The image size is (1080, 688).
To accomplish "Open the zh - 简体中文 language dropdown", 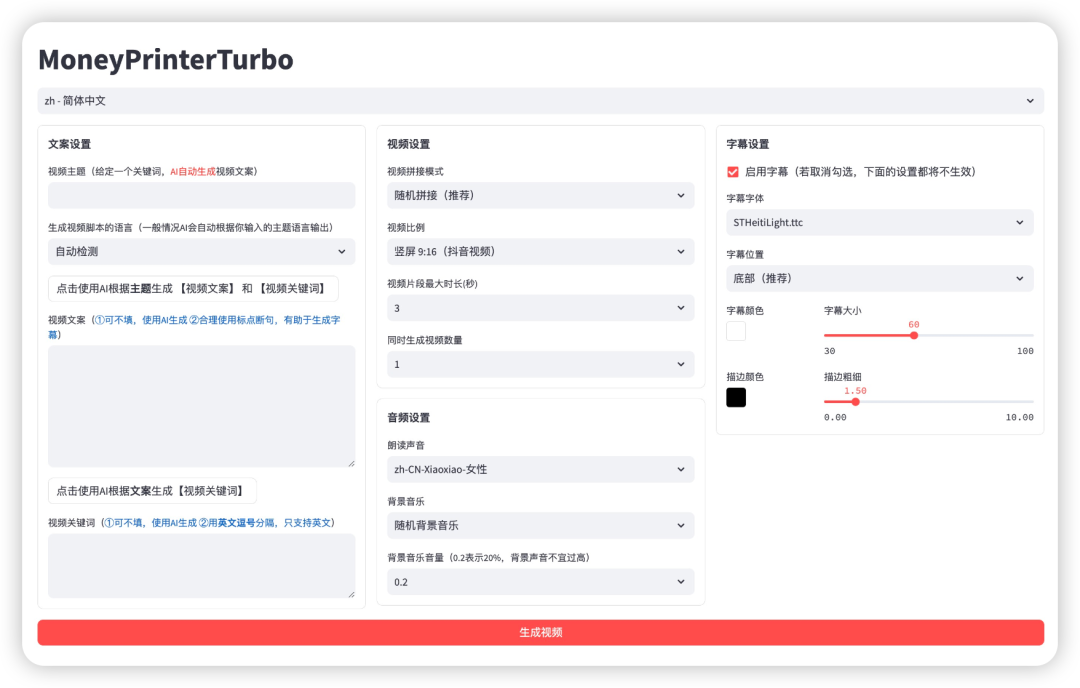I will tap(540, 101).
